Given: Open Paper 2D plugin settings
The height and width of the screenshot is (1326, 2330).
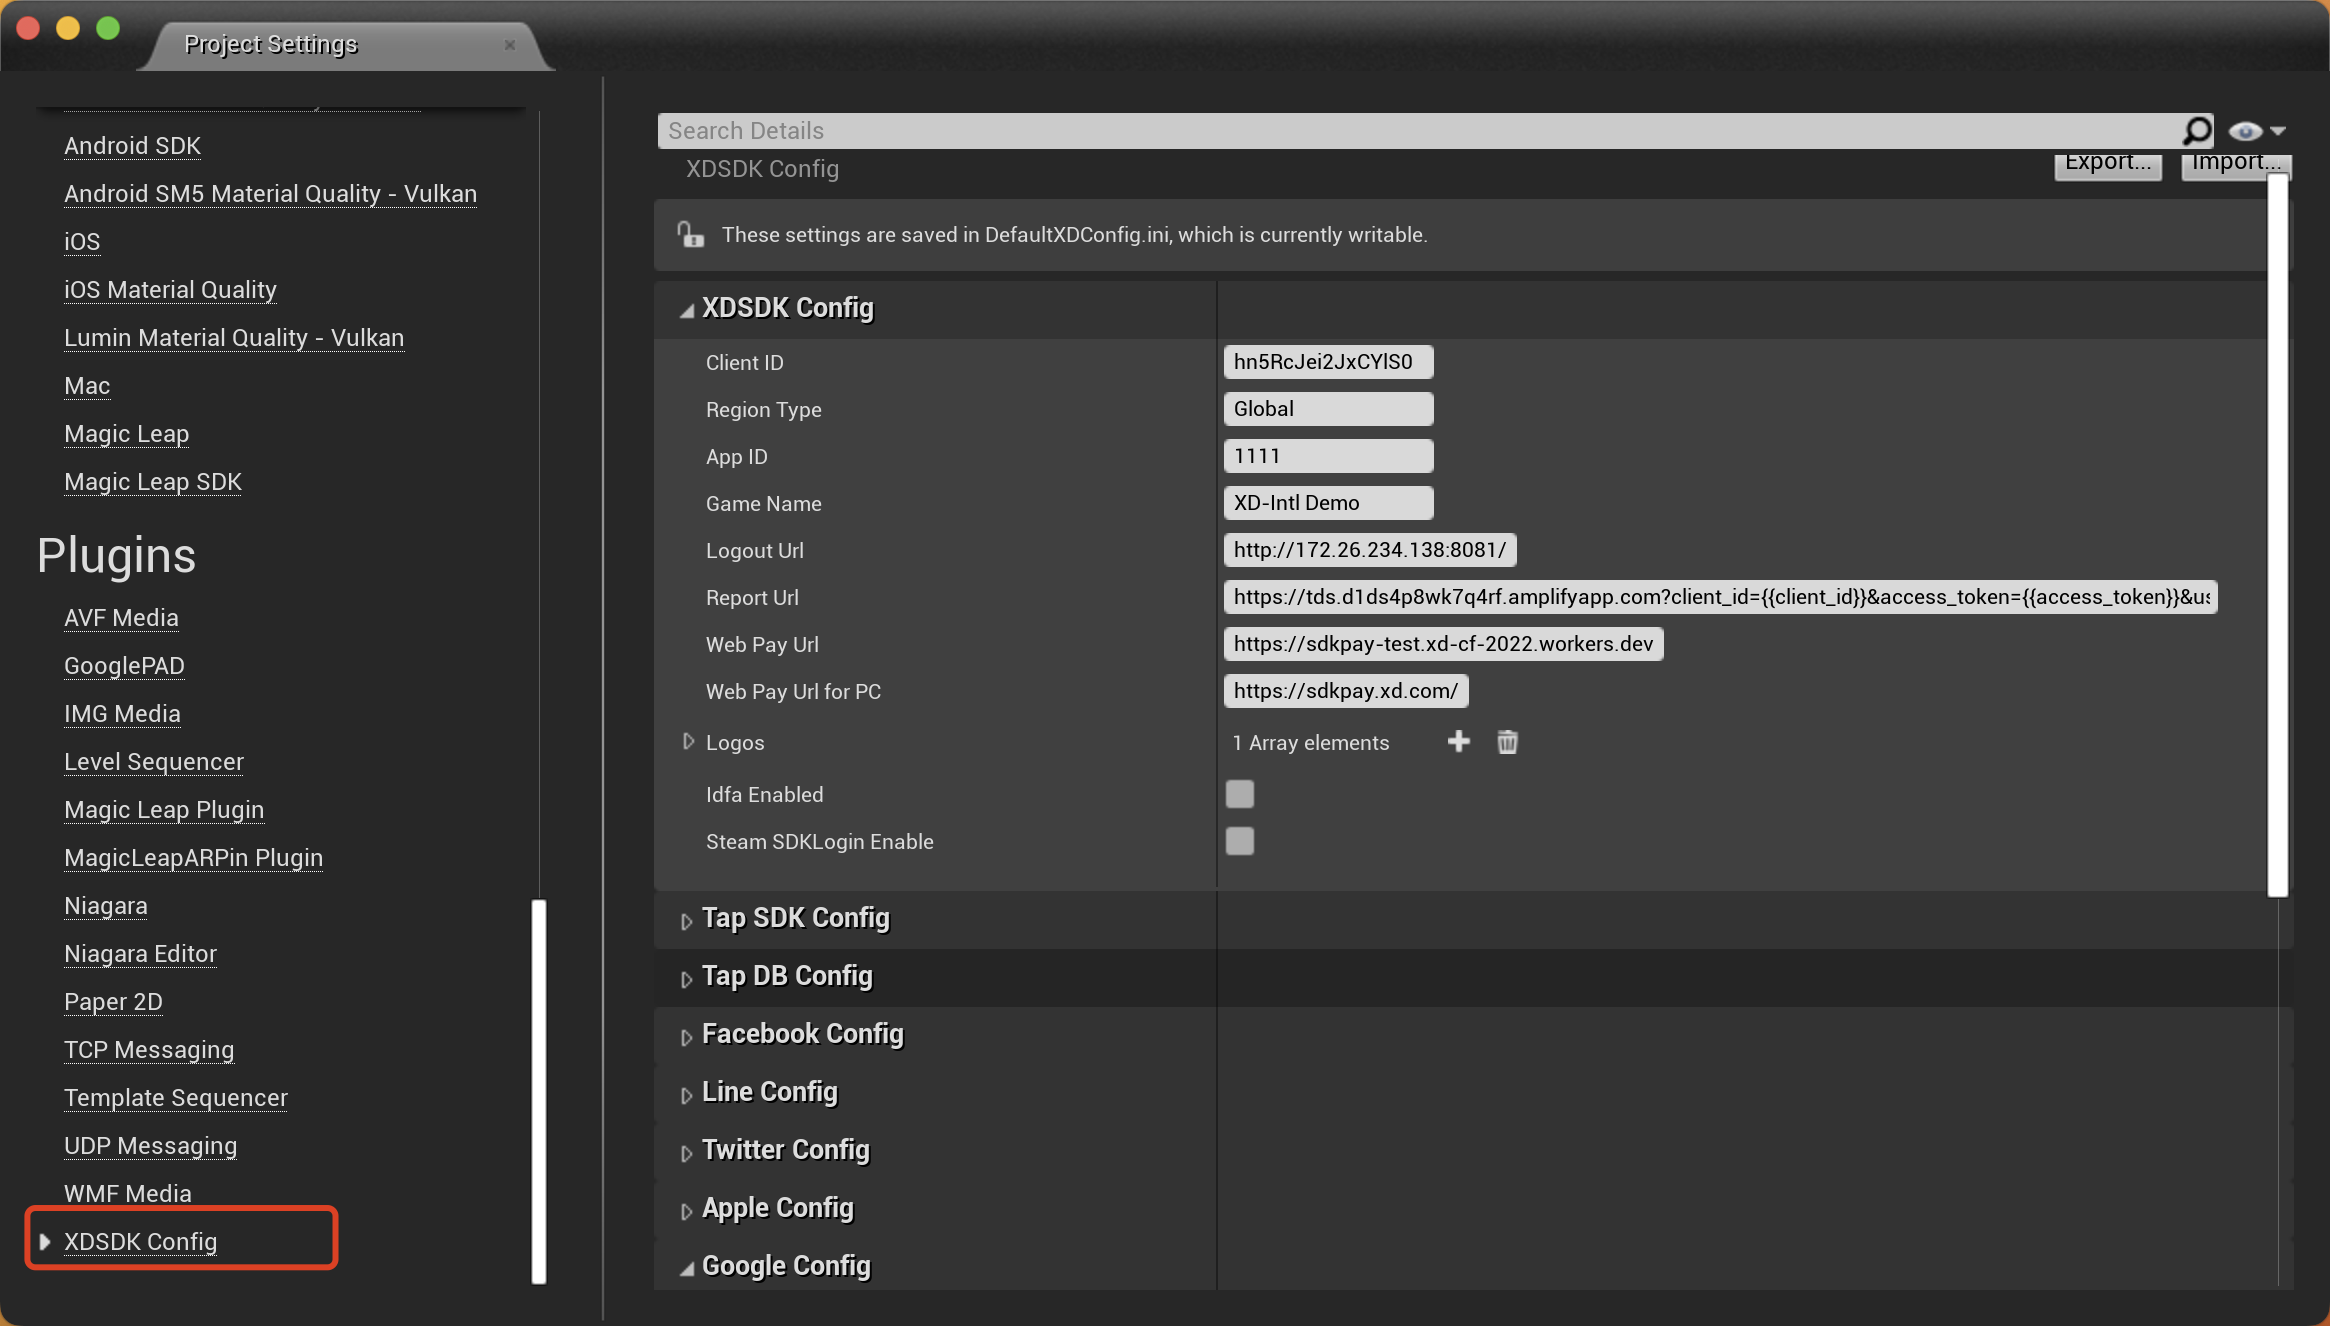Looking at the screenshot, I should tap(113, 1002).
